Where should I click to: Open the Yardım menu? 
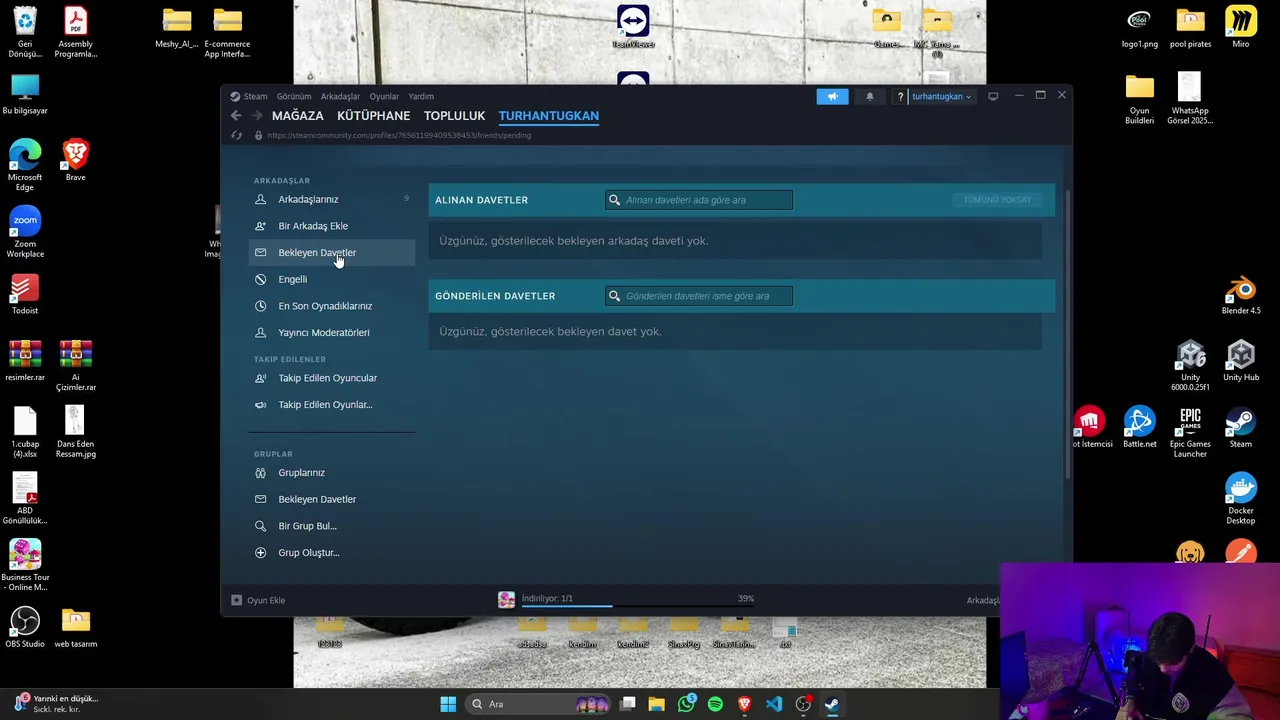(x=421, y=96)
